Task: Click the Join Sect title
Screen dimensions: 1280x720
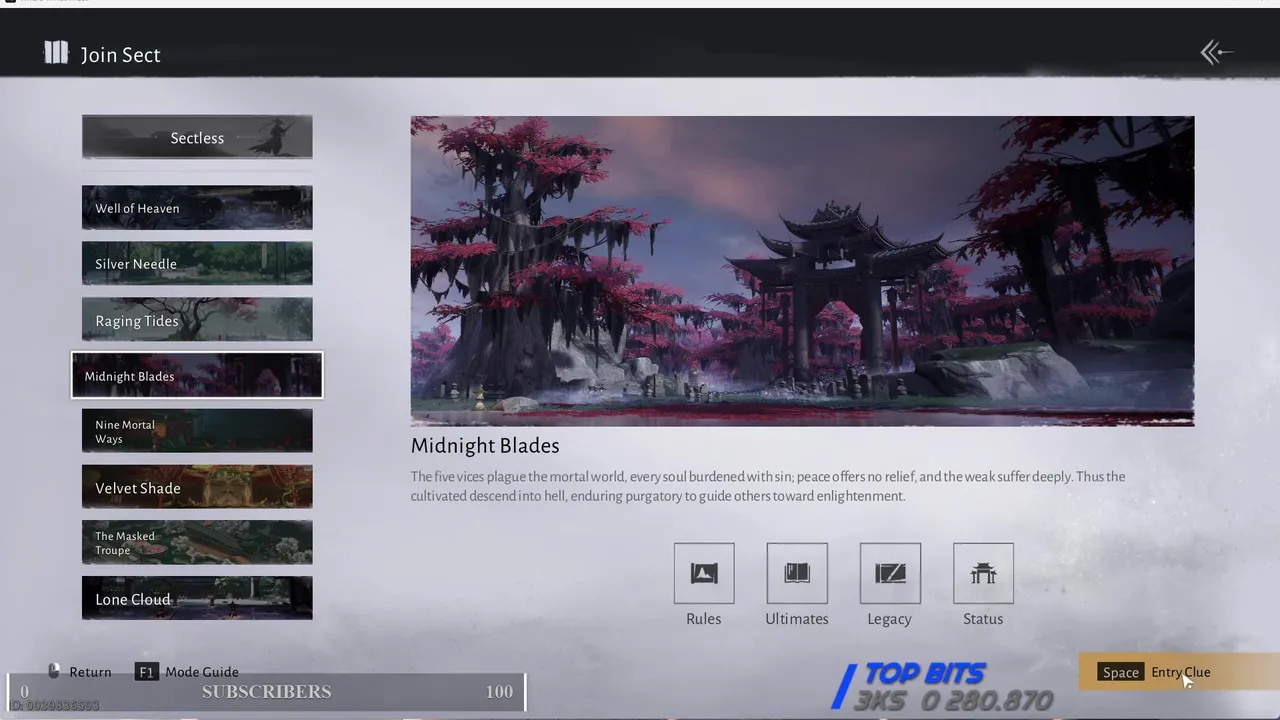Action: click(x=120, y=55)
